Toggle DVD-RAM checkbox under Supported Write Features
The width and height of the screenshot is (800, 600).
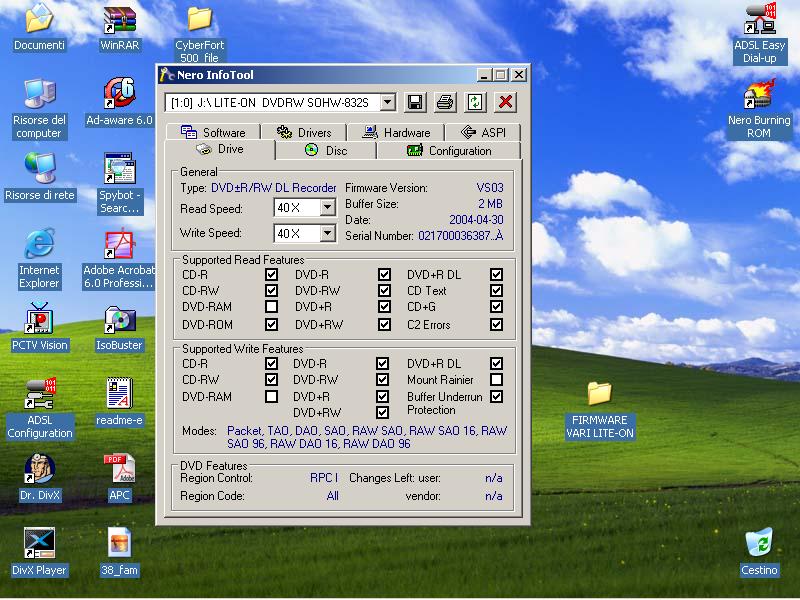tap(271, 396)
